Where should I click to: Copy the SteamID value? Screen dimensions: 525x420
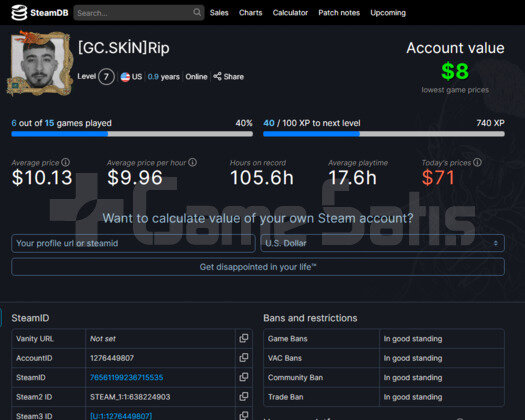click(244, 377)
